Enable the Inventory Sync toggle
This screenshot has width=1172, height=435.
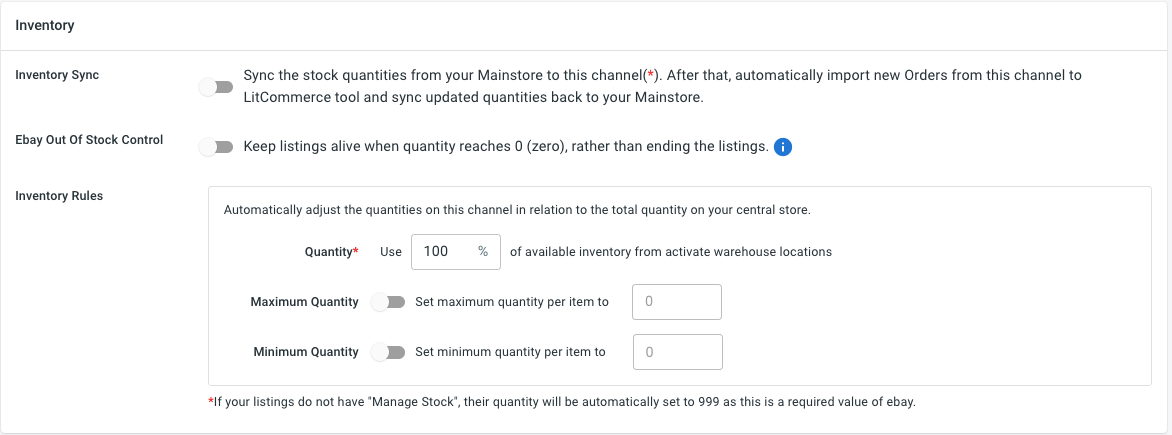[x=217, y=87]
